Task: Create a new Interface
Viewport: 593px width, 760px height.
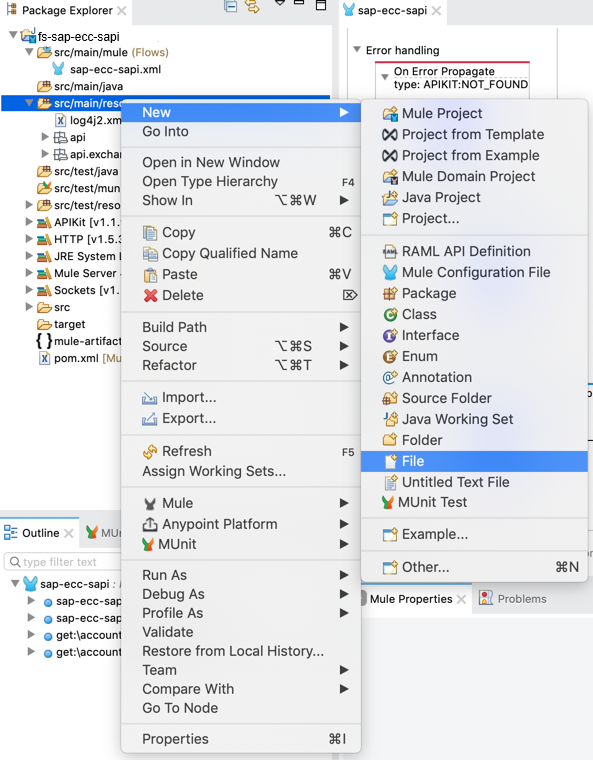Action: pyautogui.click(x=474, y=335)
